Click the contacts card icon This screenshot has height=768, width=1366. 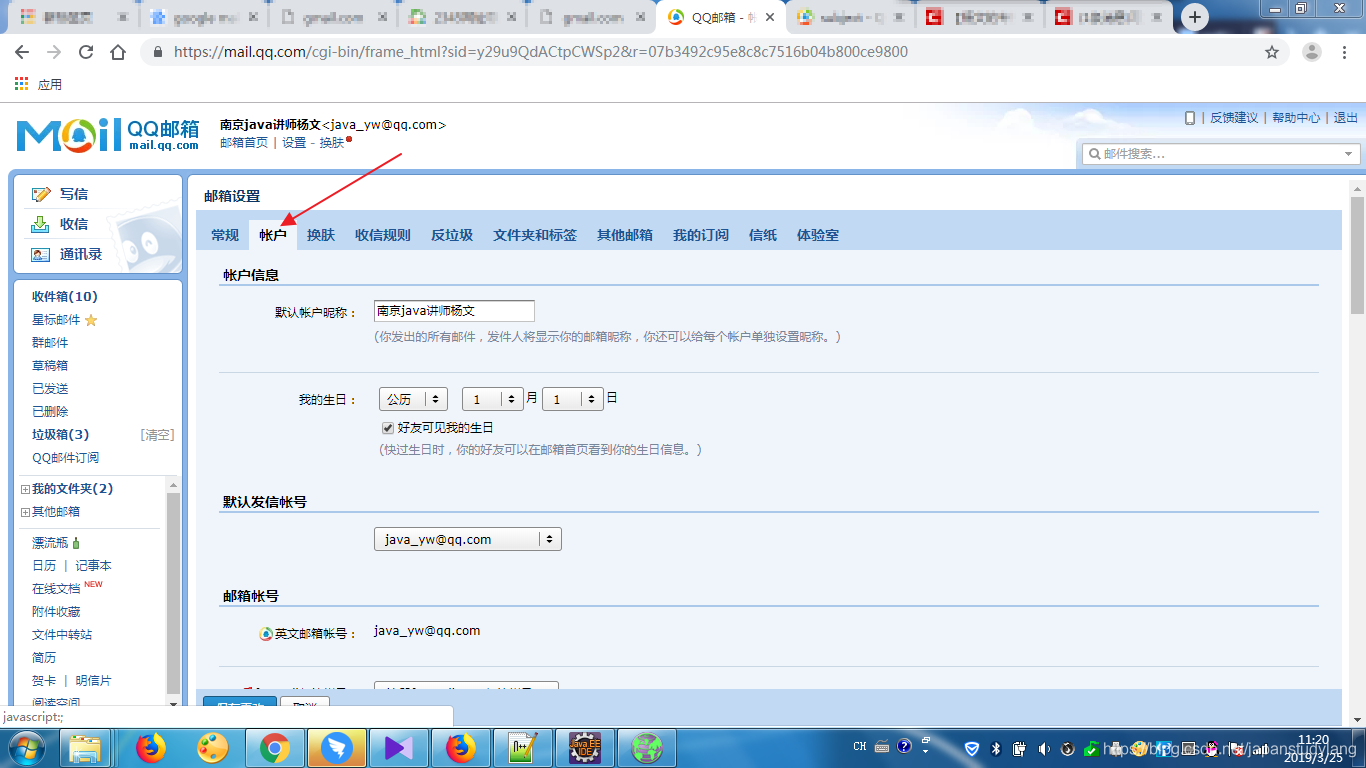(41, 254)
